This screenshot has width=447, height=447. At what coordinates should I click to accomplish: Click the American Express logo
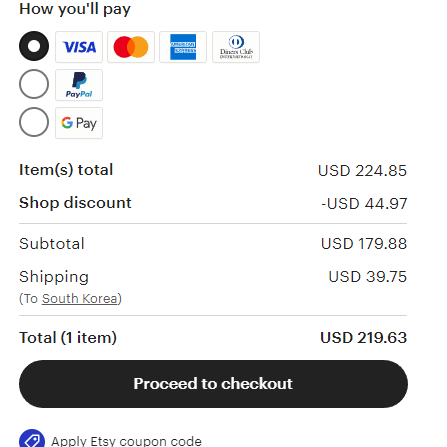click(183, 47)
